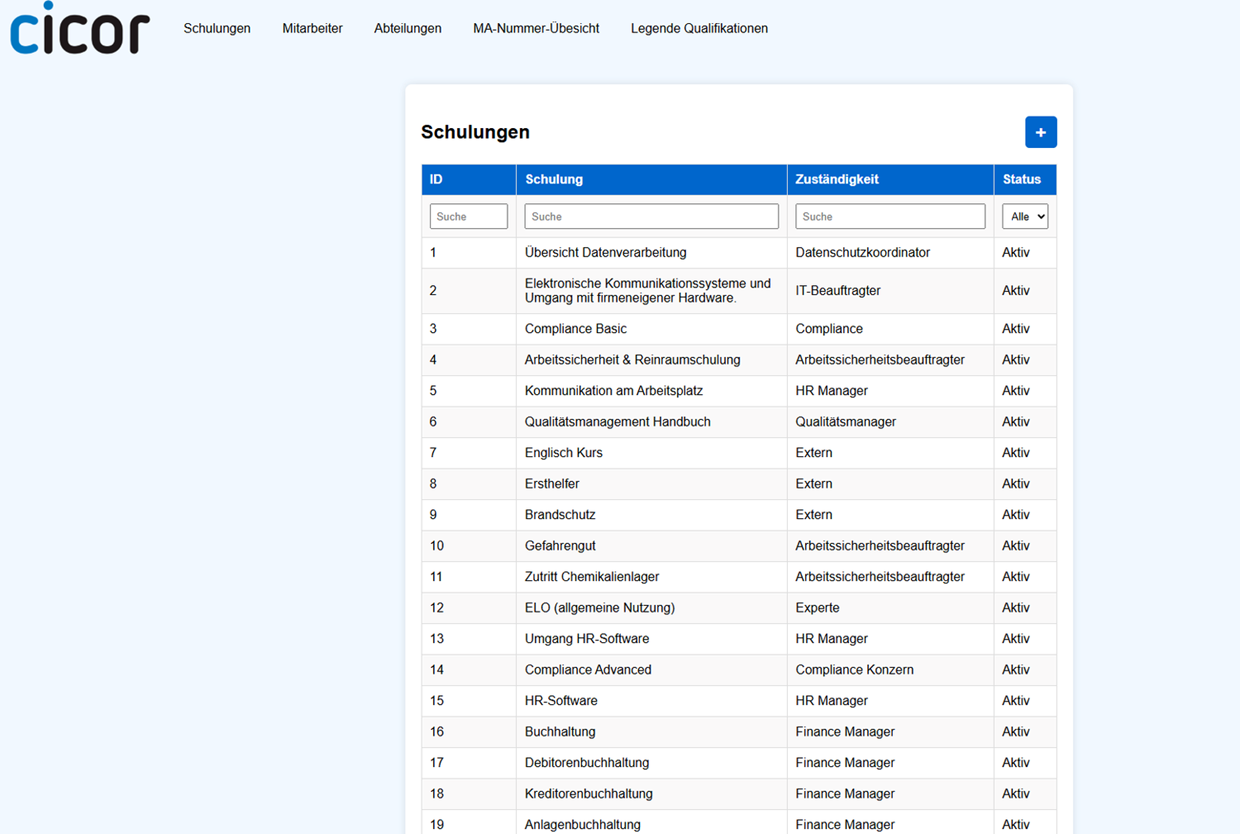The width and height of the screenshot is (1240, 834).
Task: Click the Zuständigkeit search box
Action: pos(890,216)
